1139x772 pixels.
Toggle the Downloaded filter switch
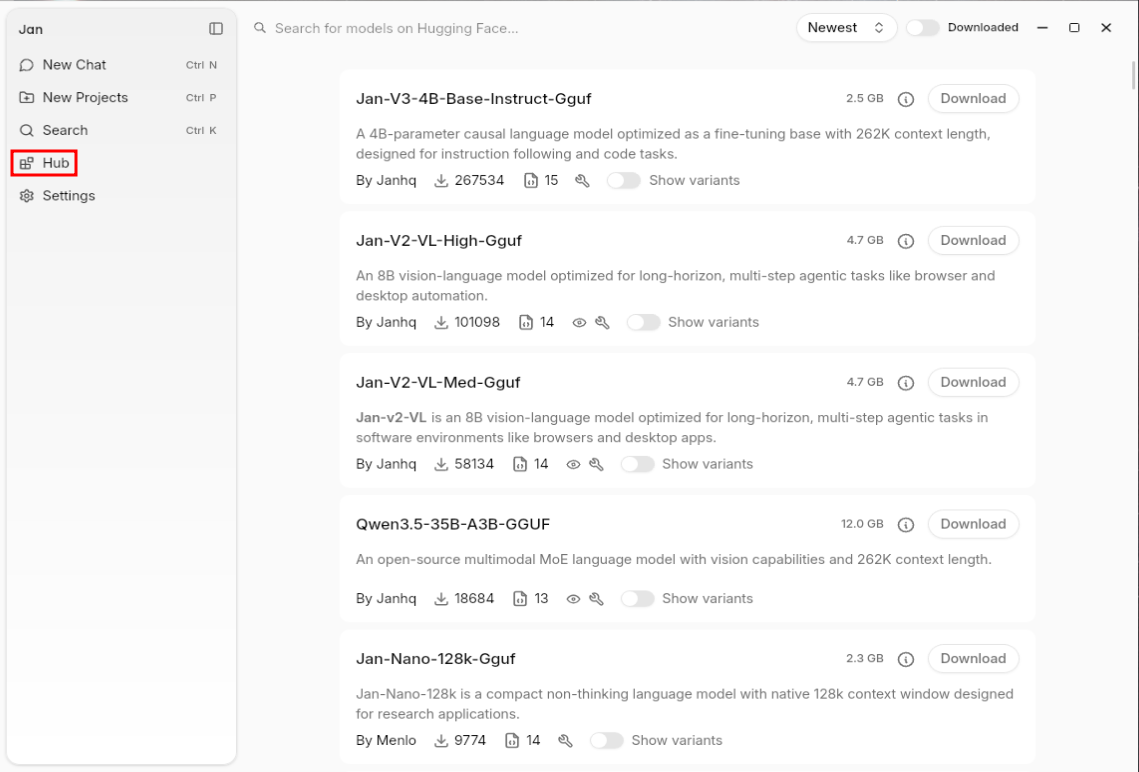pos(923,28)
